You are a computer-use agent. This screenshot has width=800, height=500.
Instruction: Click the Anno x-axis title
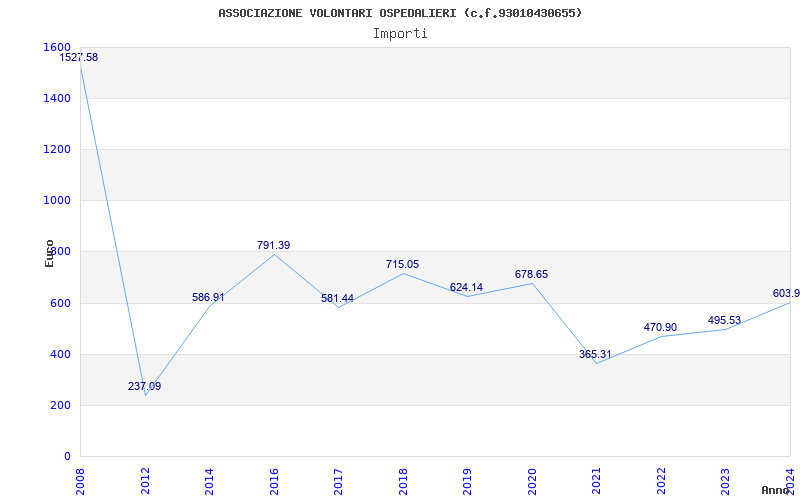point(776,490)
